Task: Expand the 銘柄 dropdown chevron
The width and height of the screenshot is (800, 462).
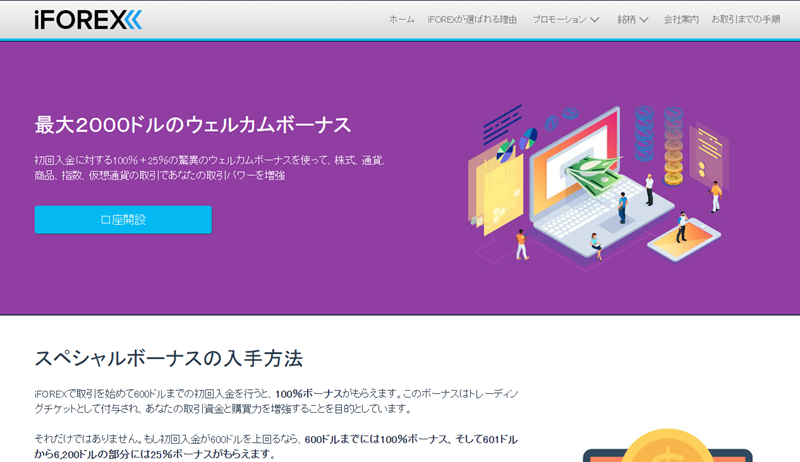Action: click(x=644, y=20)
